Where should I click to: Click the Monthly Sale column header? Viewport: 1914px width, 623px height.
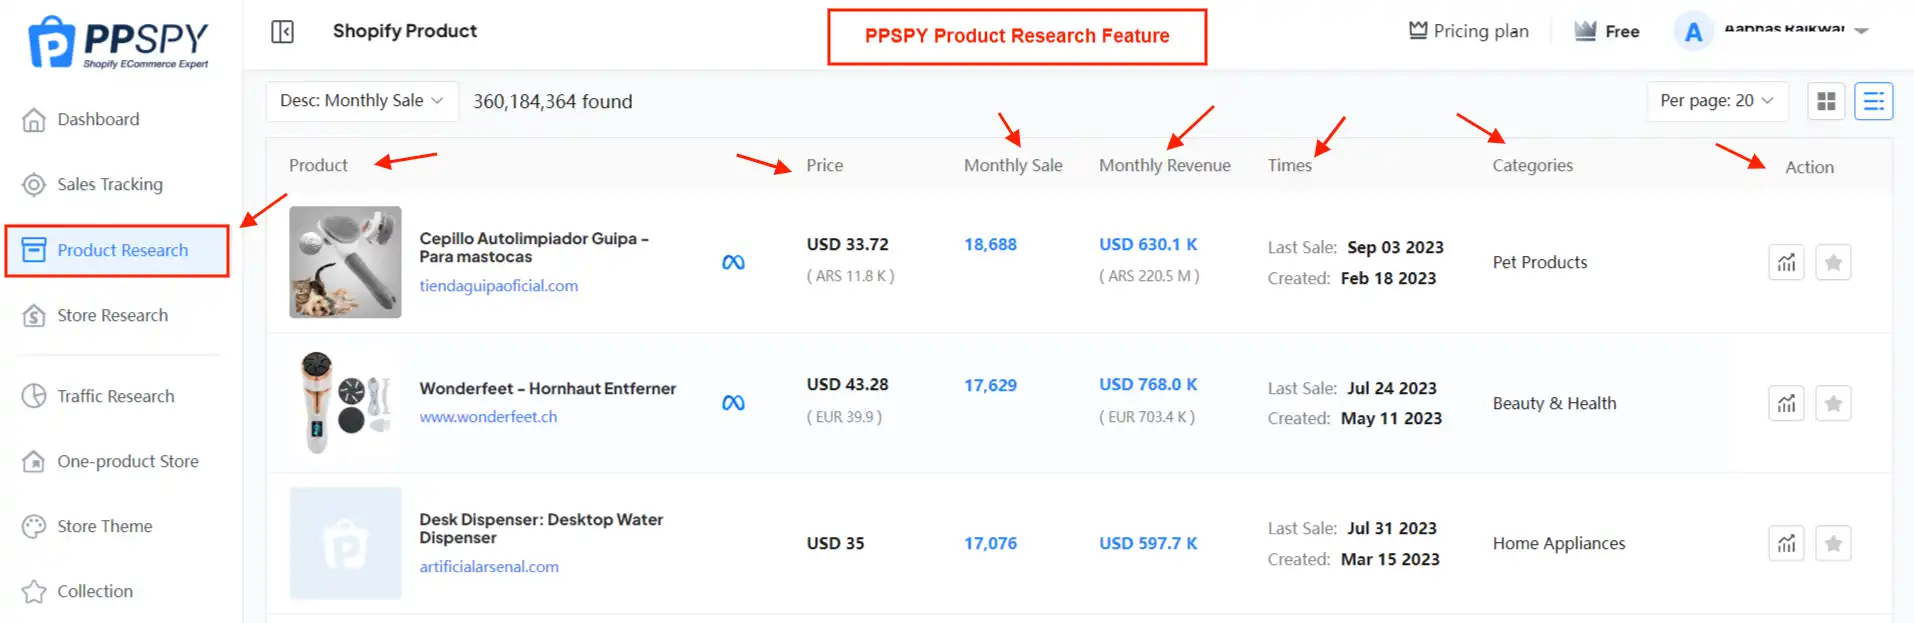pyautogui.click(x=1013, y=165)
